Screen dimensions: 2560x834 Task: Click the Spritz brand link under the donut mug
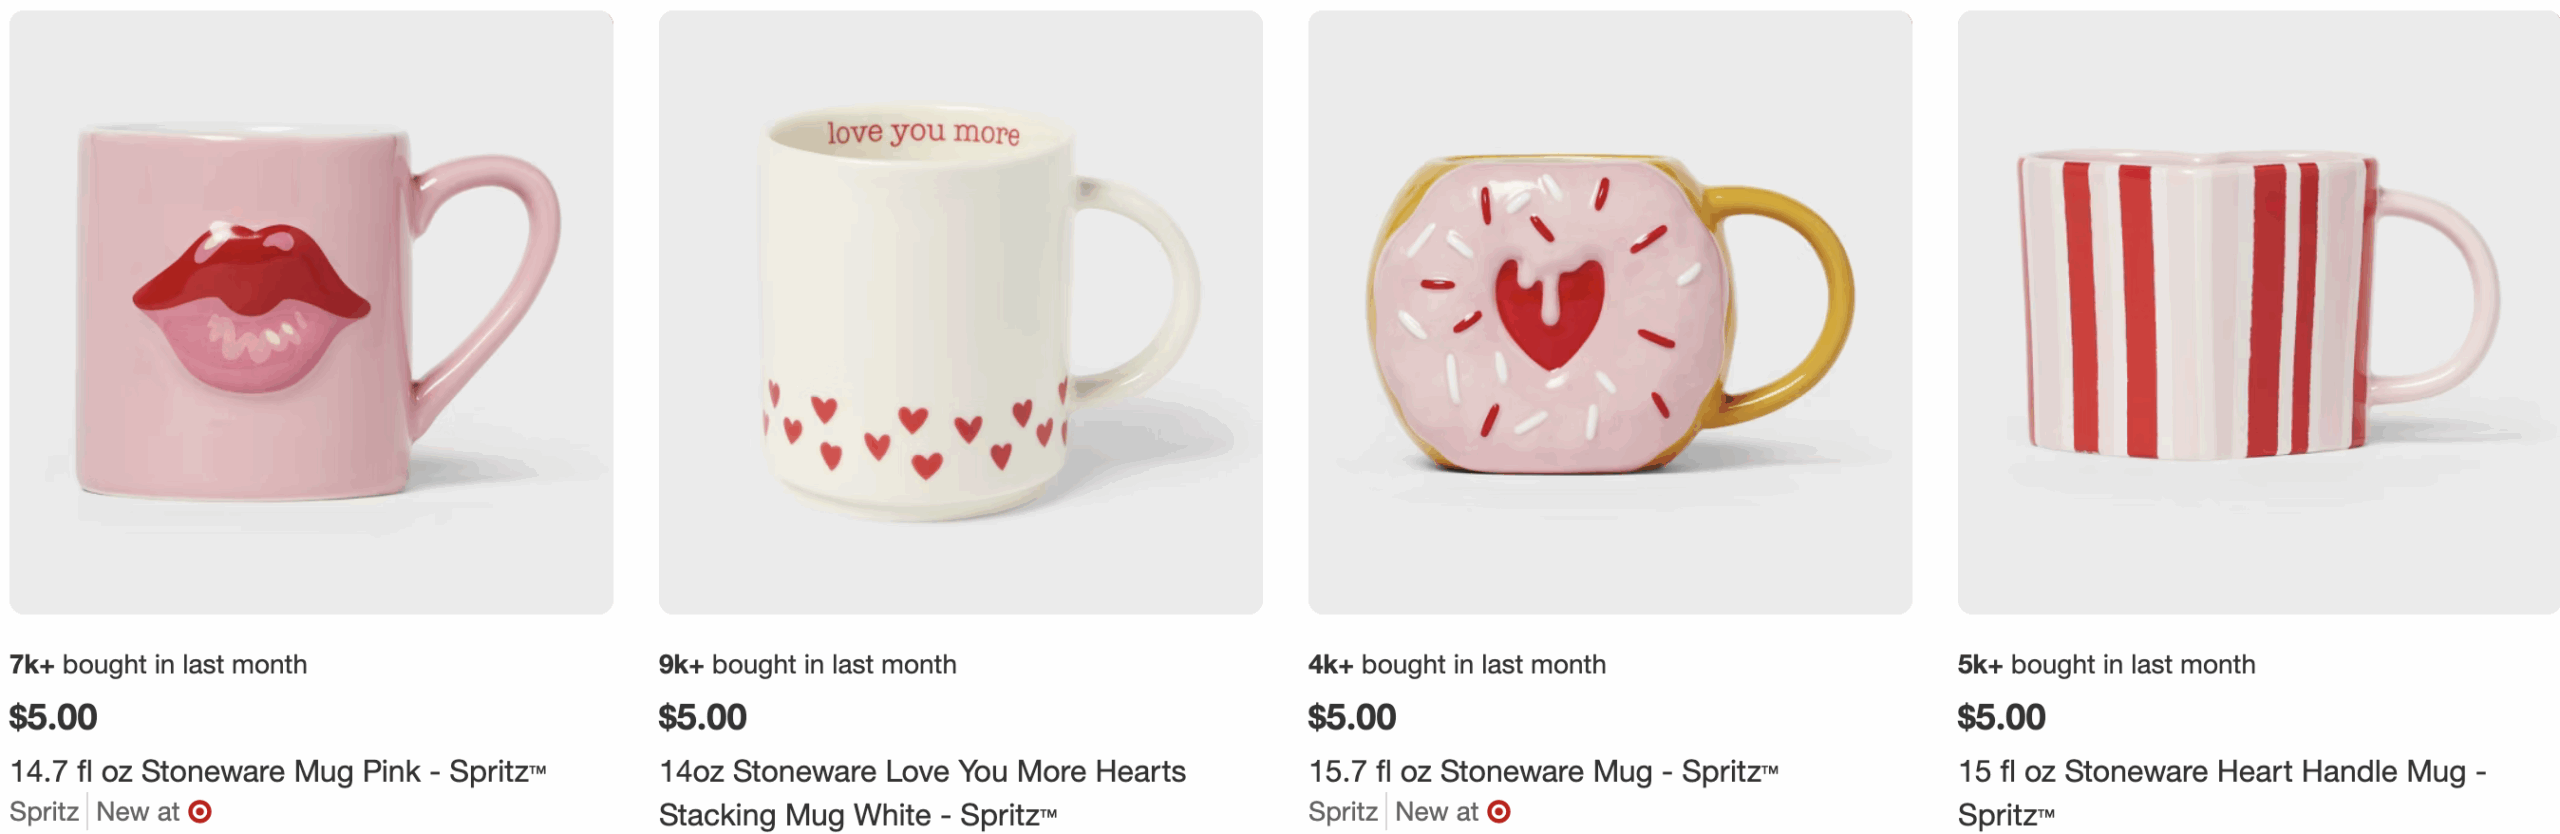click(1342, 811)
